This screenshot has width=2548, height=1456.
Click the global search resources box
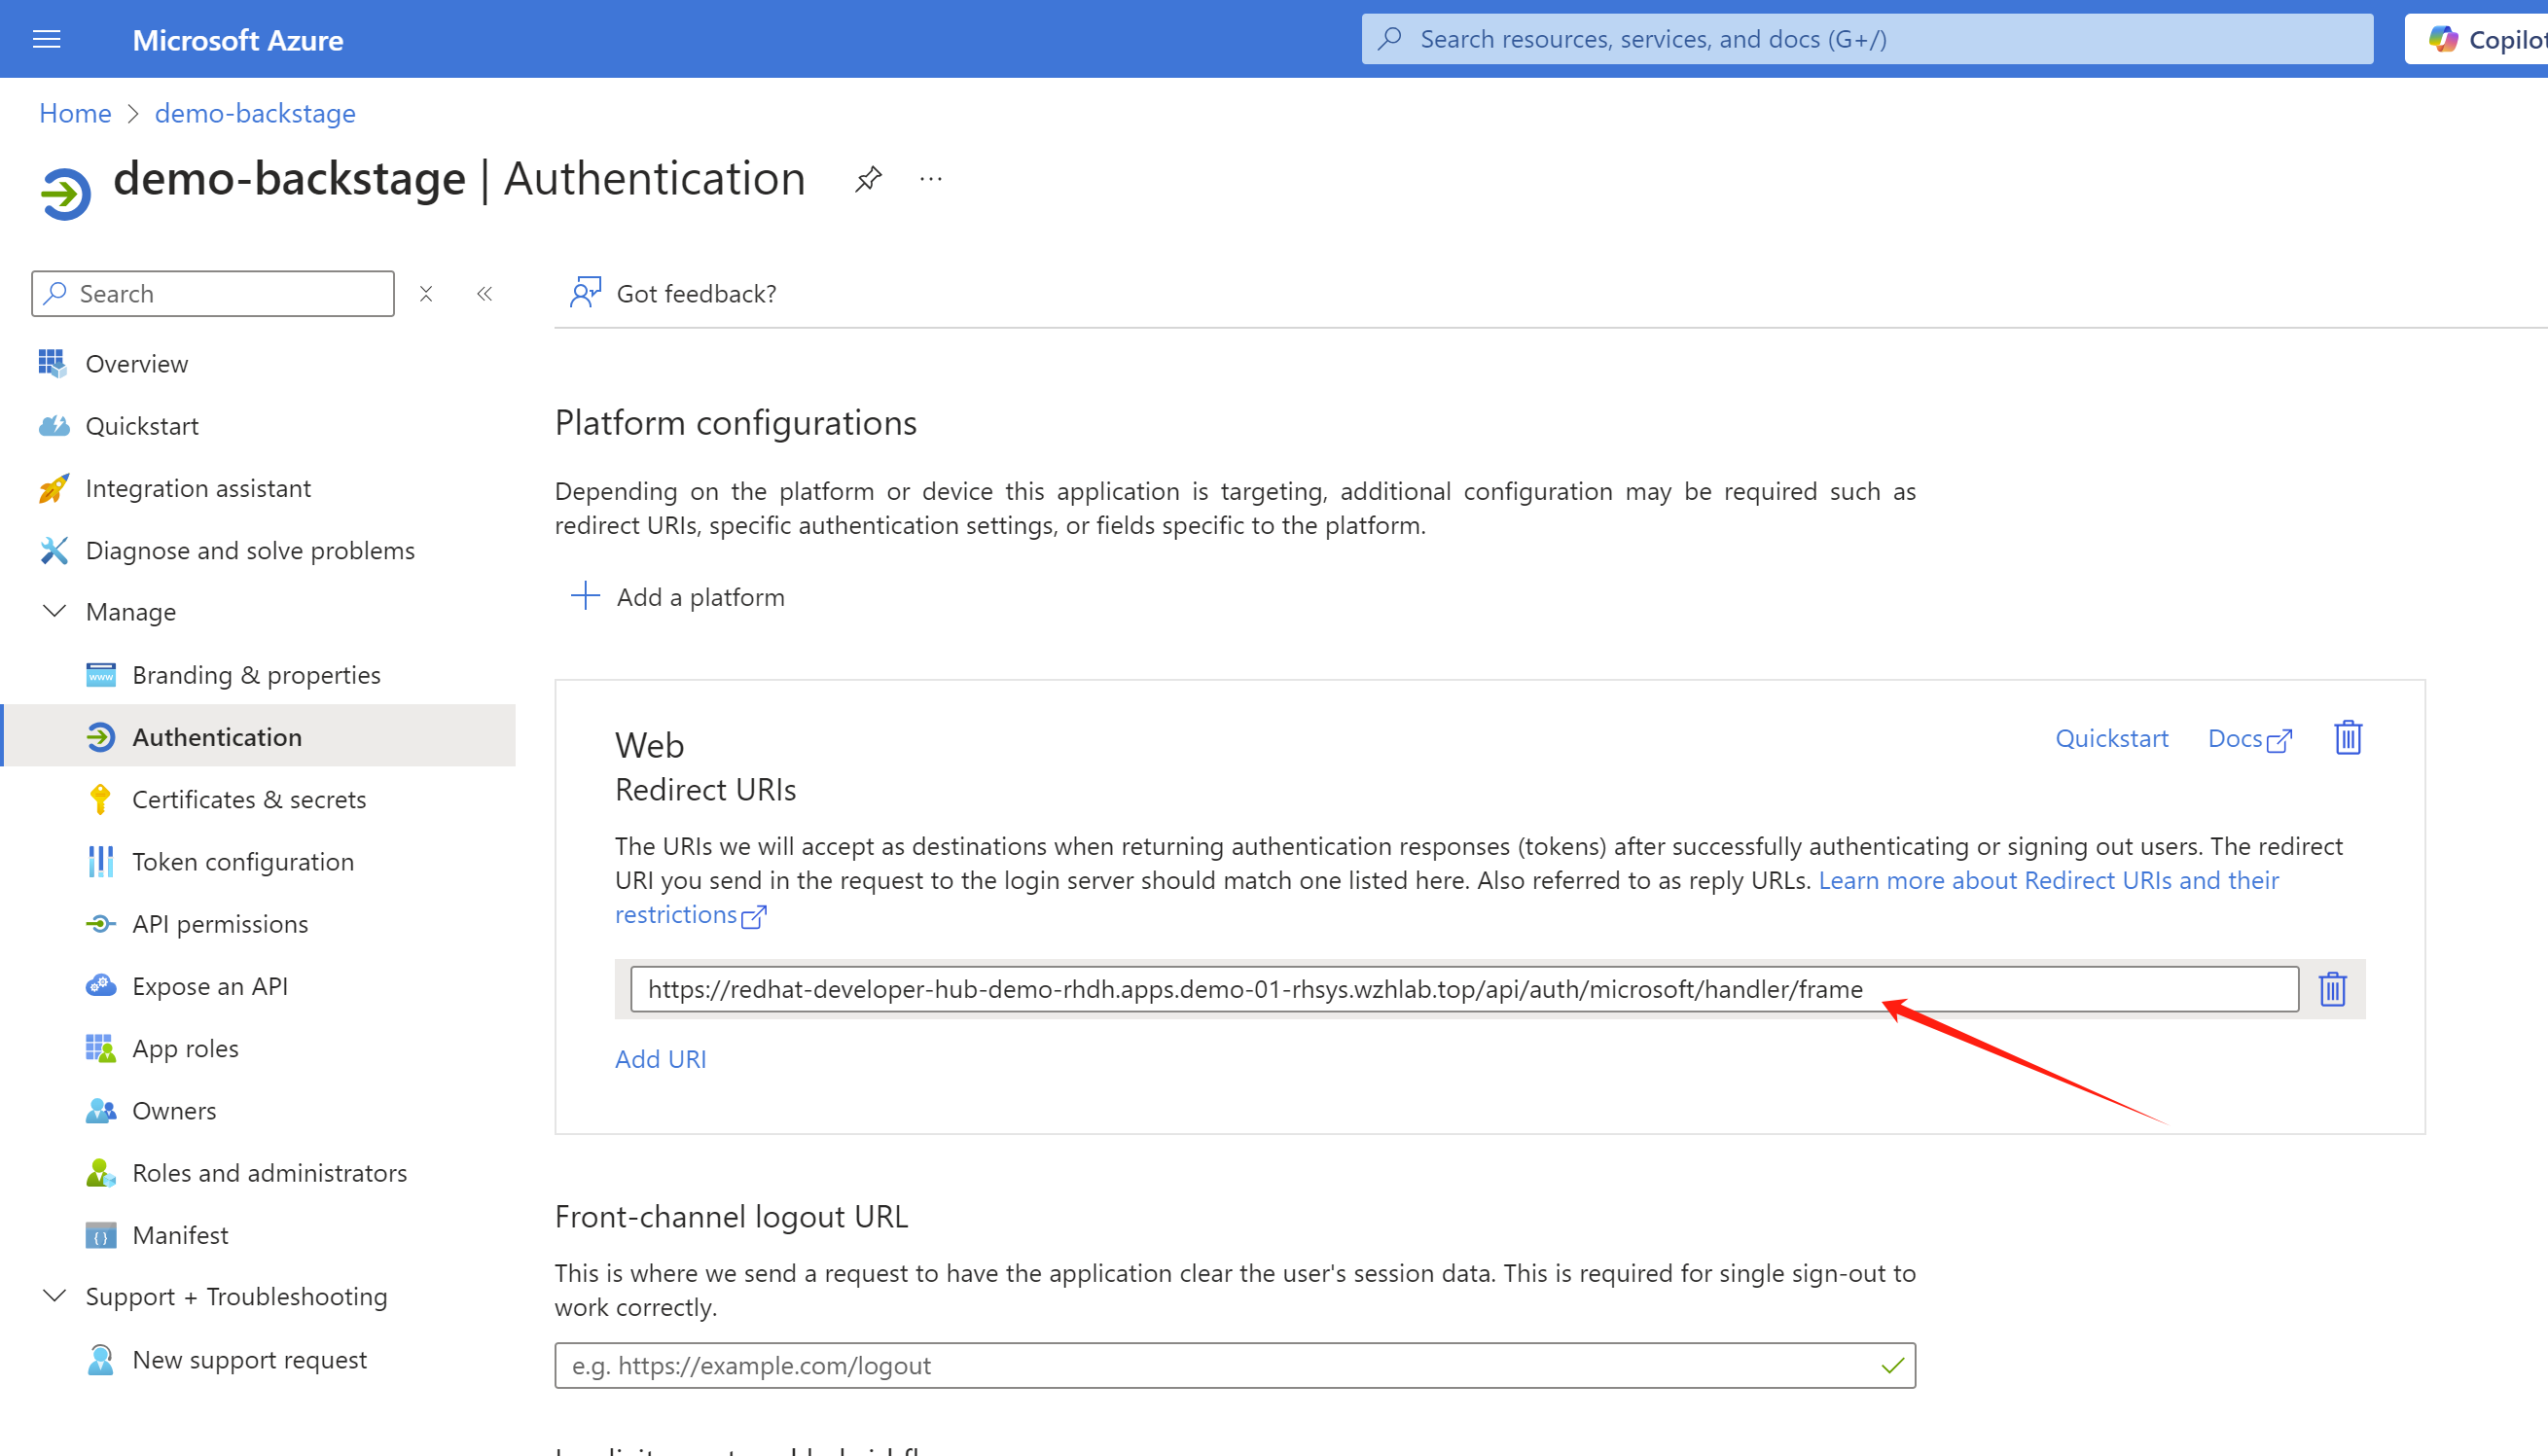point(1866,39)
